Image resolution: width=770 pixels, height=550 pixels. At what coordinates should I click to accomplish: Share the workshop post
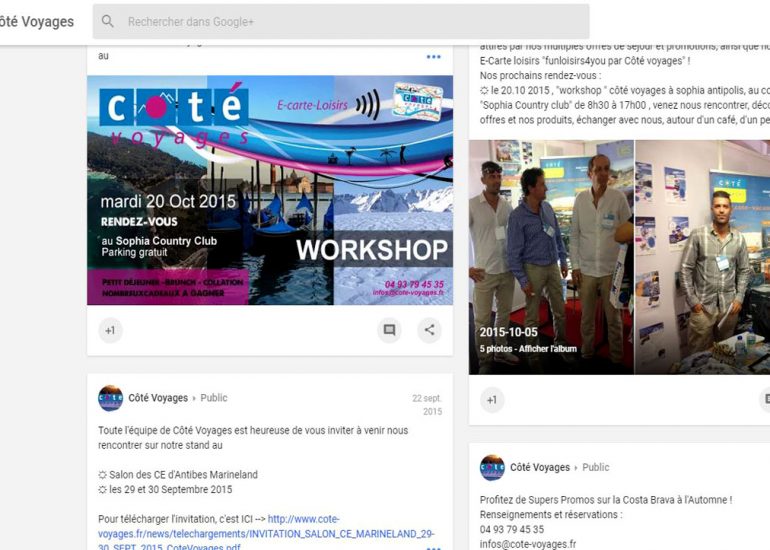pyautogui.click(x=429, y=330)
